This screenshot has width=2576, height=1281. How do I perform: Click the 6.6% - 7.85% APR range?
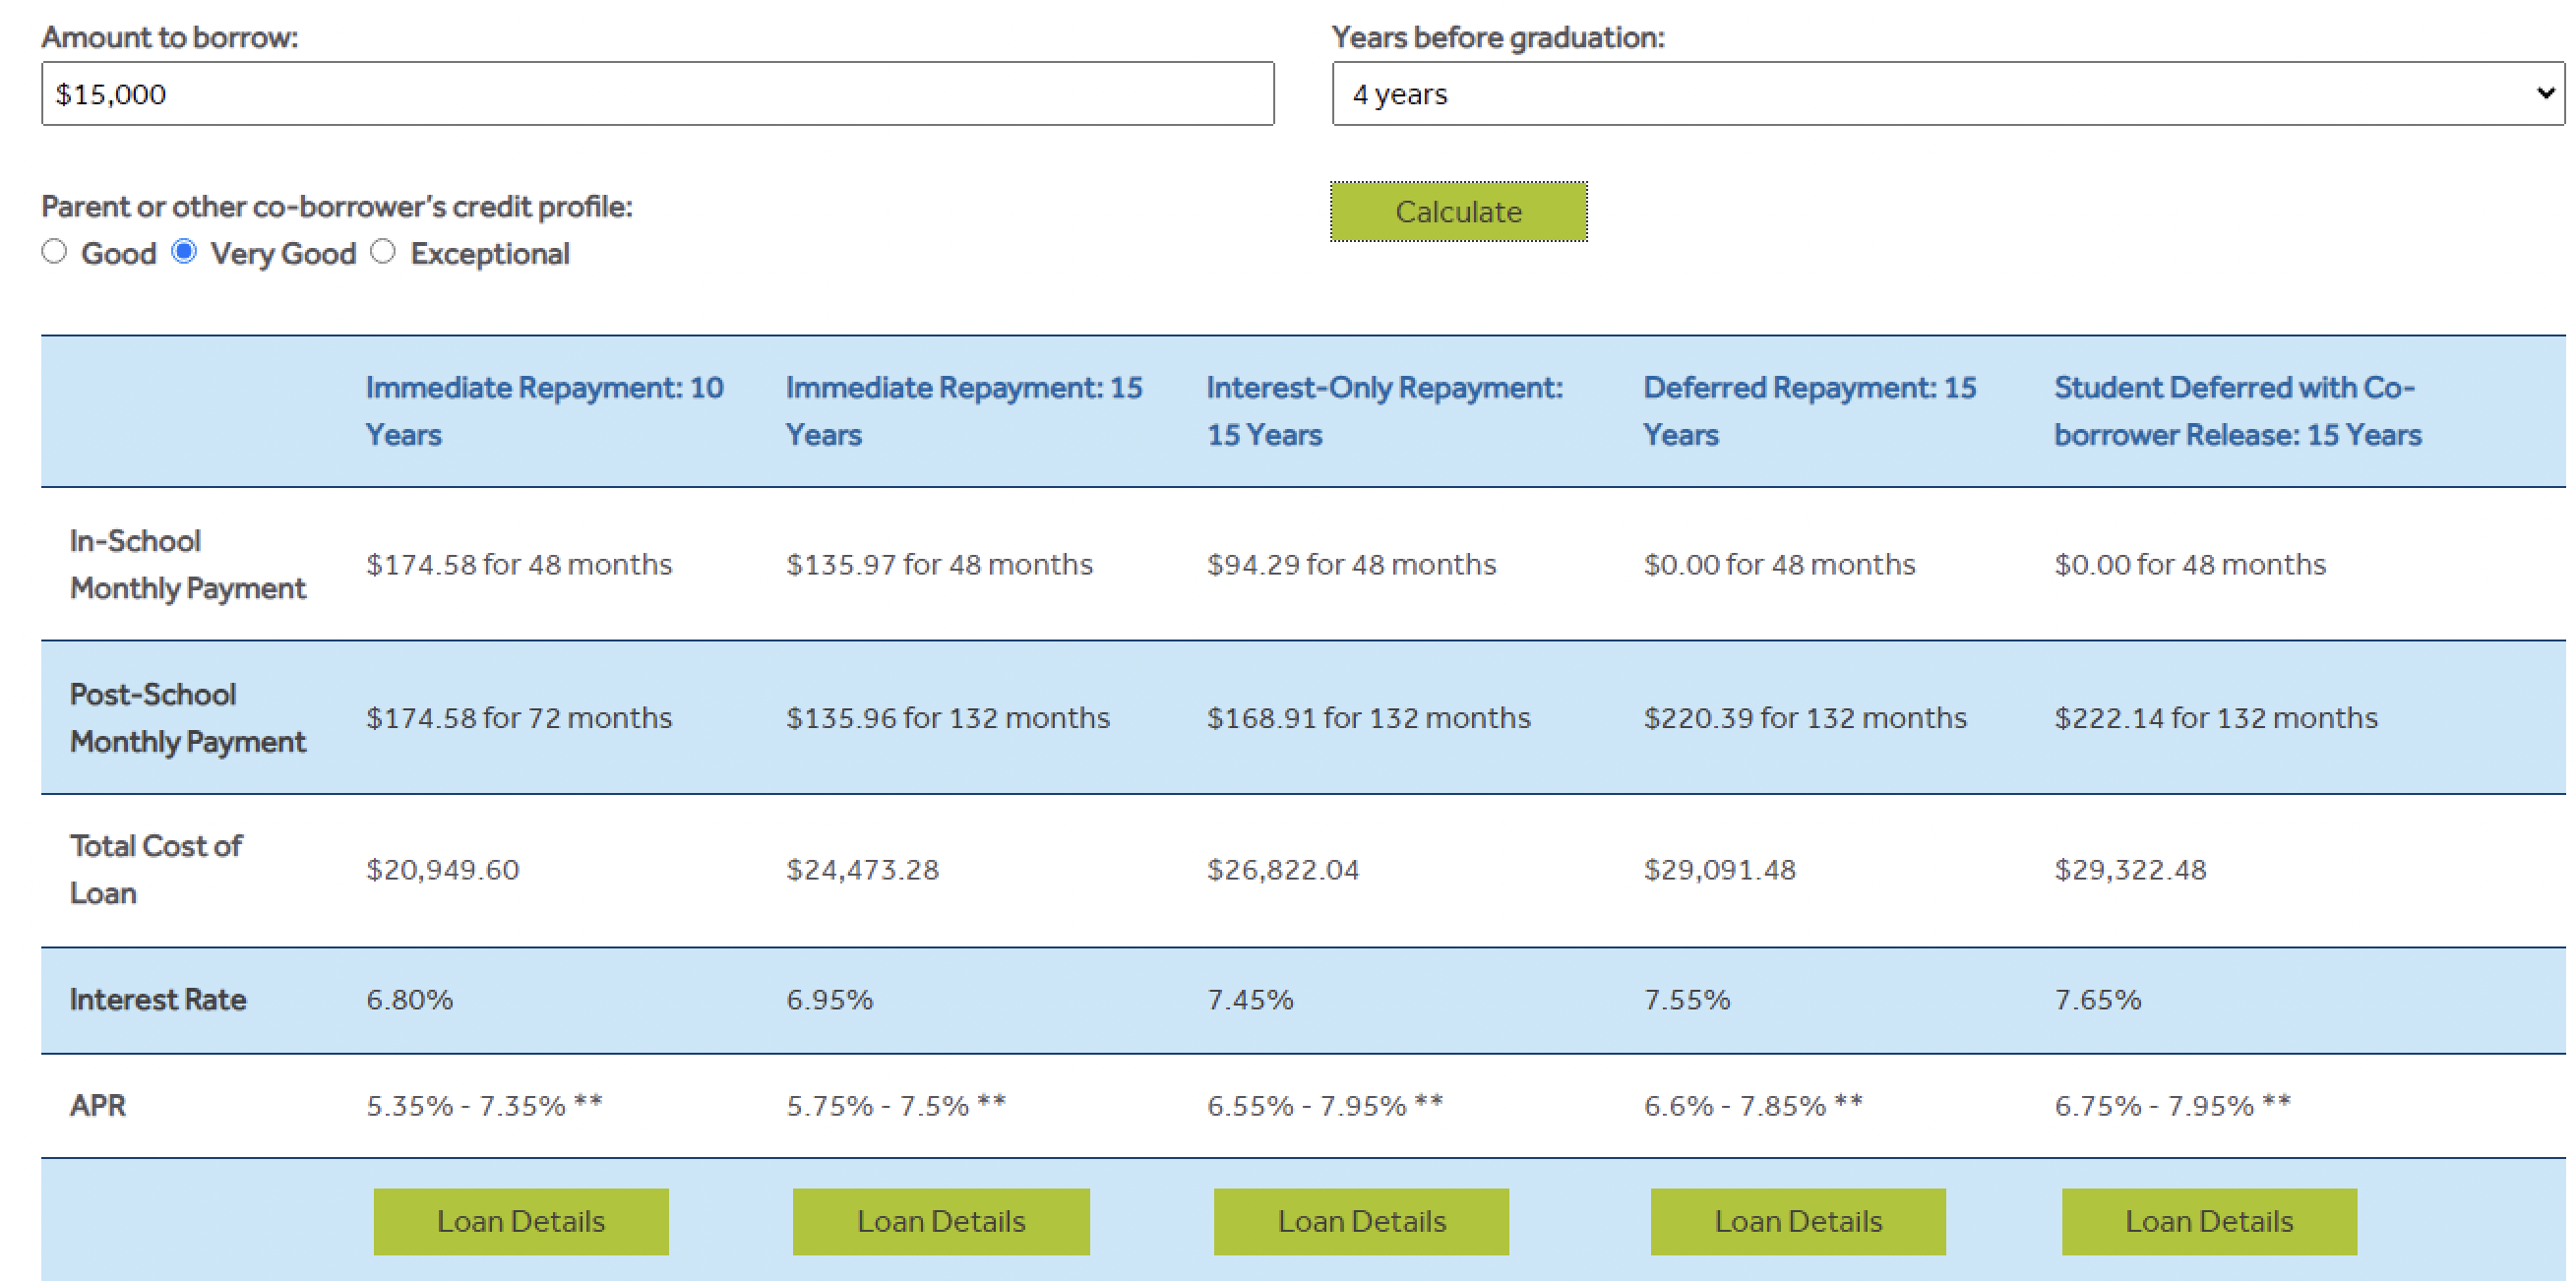click(x=1753, y=1106)
